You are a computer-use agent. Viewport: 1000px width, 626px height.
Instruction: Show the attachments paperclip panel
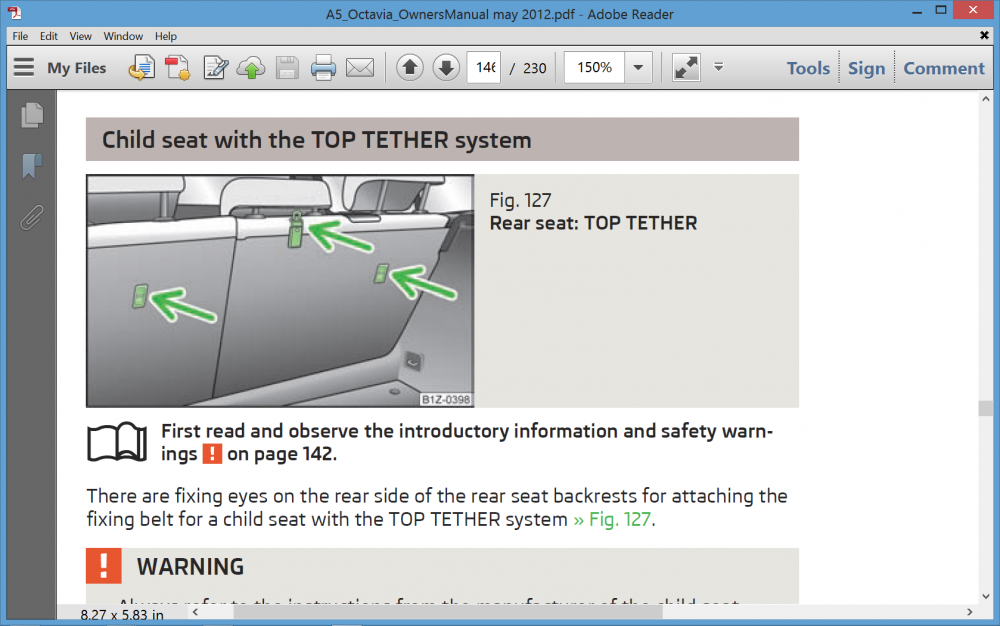pos(32,218)
